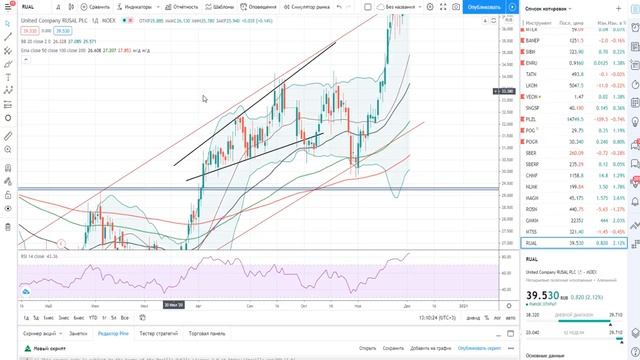Image resolution: width=640 pixels, height=360 pixels.
Task: Collapse the indicator legend arrow
Action: [26, 60]
